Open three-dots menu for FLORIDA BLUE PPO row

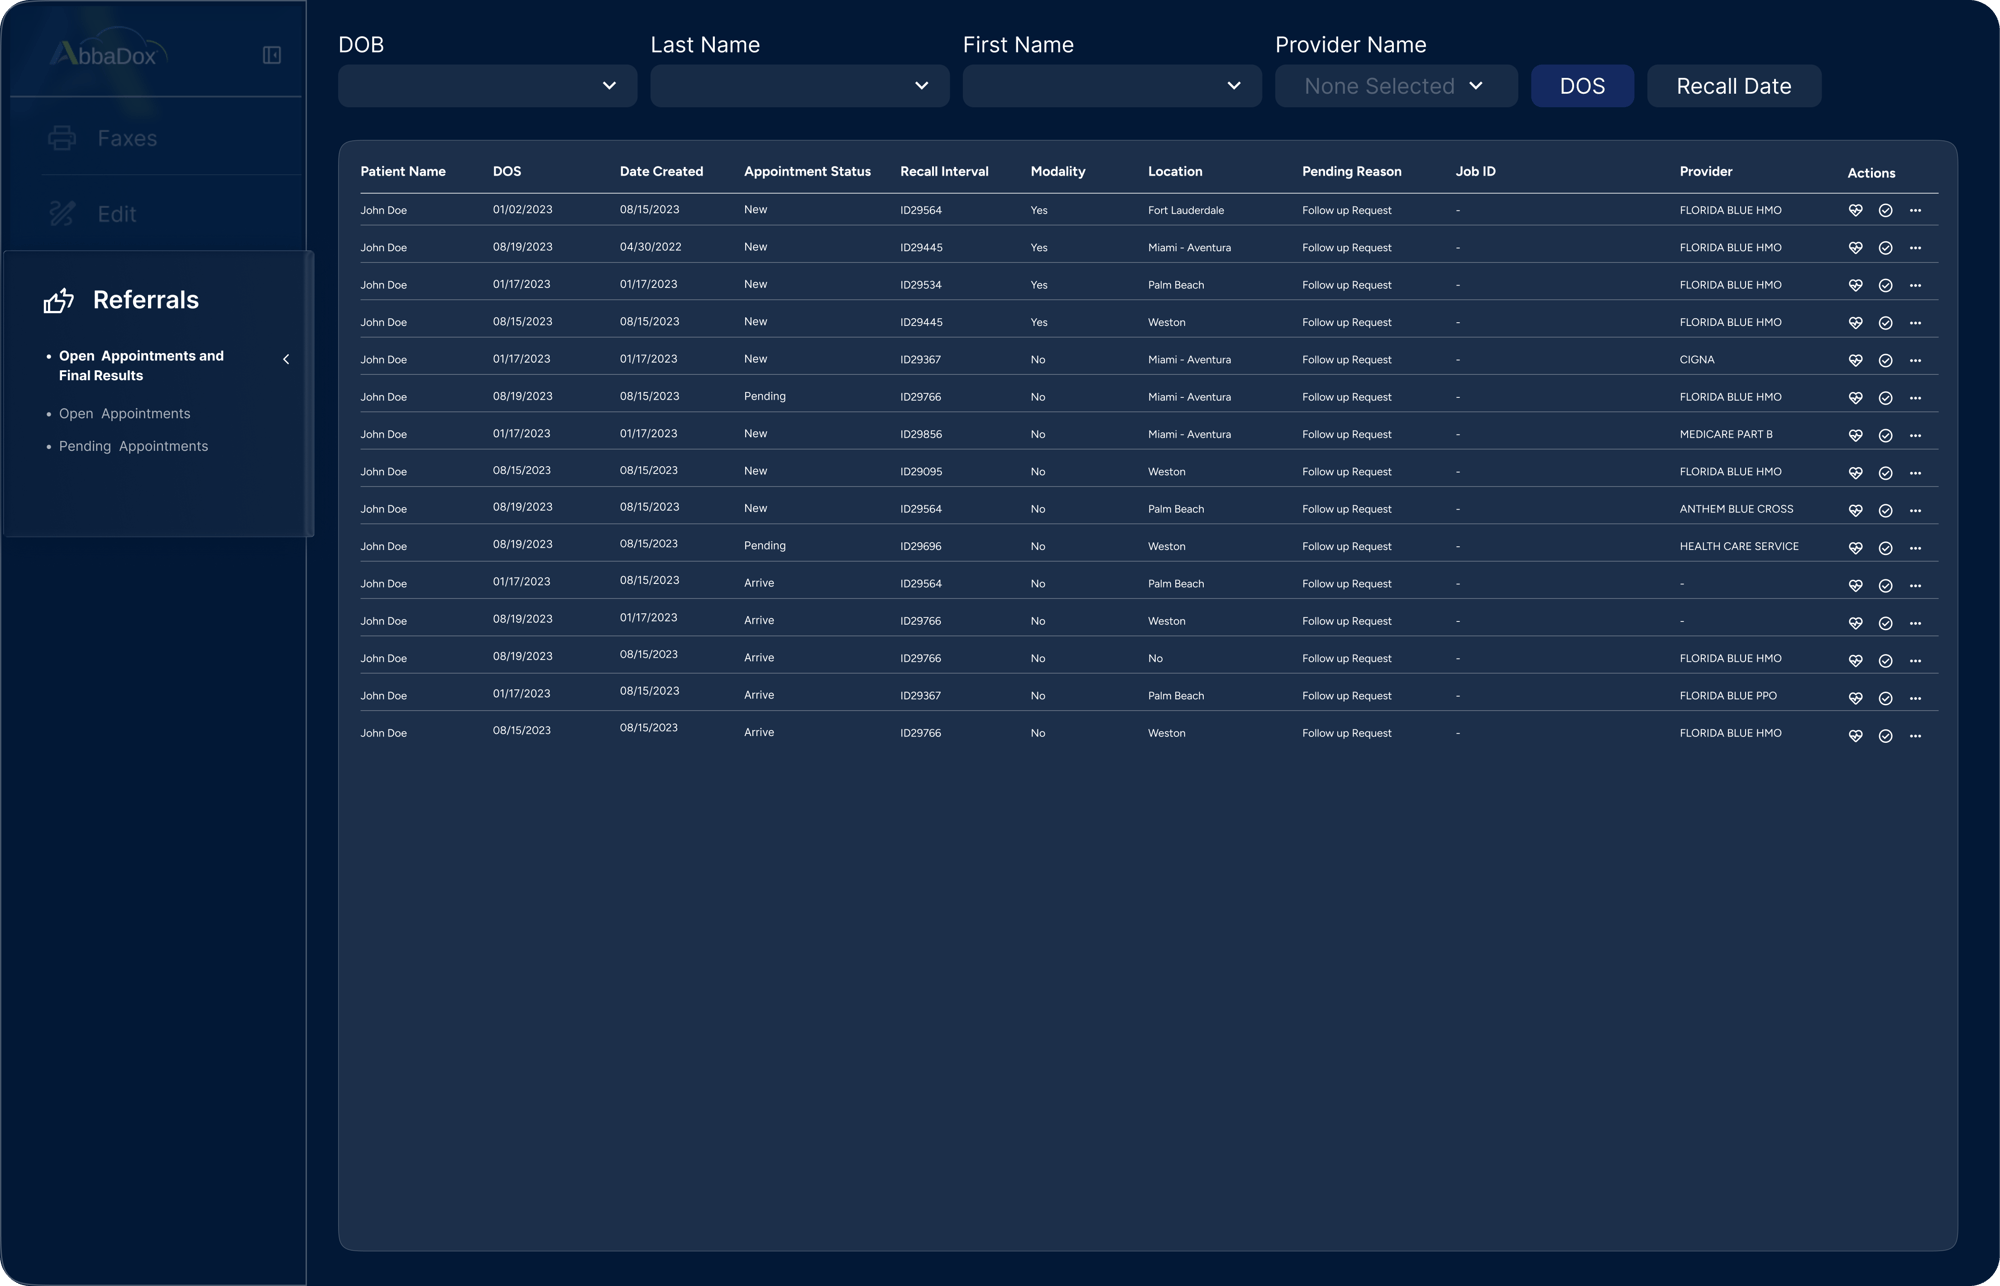[x=1915, y=698]
